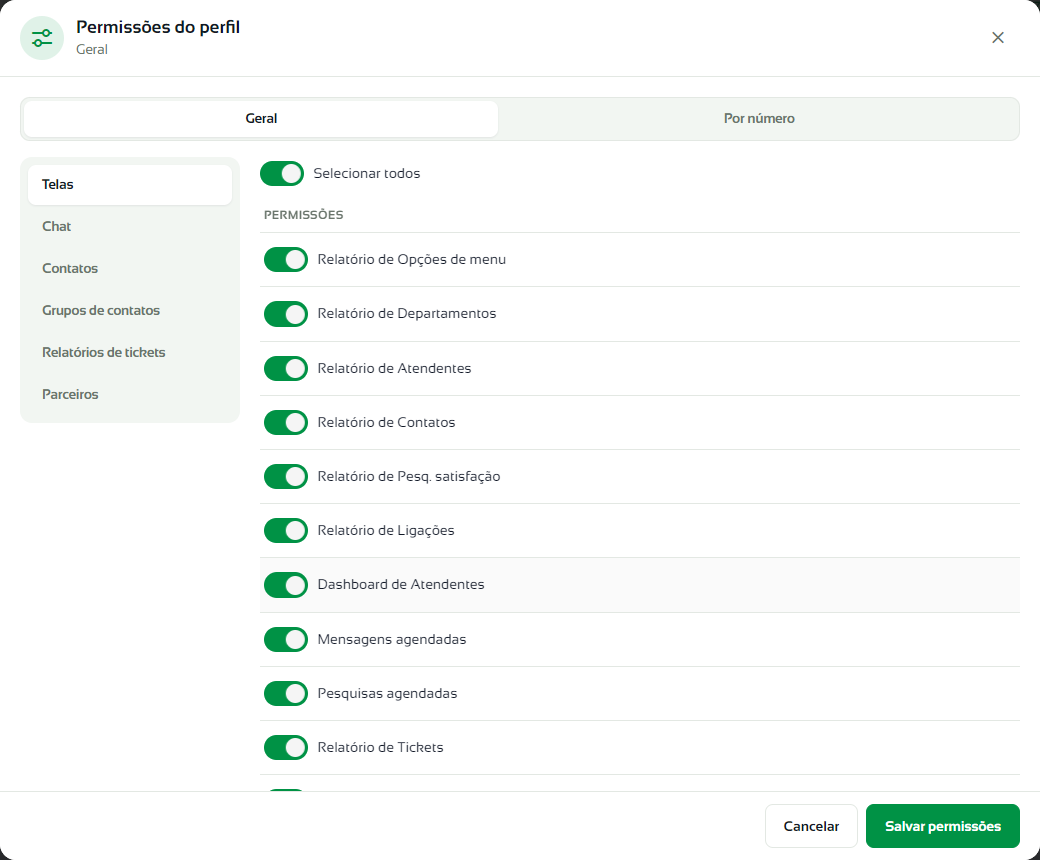Click Salvar permissões button
This screenshot has width=1040, height=860.
click(942, 826)
